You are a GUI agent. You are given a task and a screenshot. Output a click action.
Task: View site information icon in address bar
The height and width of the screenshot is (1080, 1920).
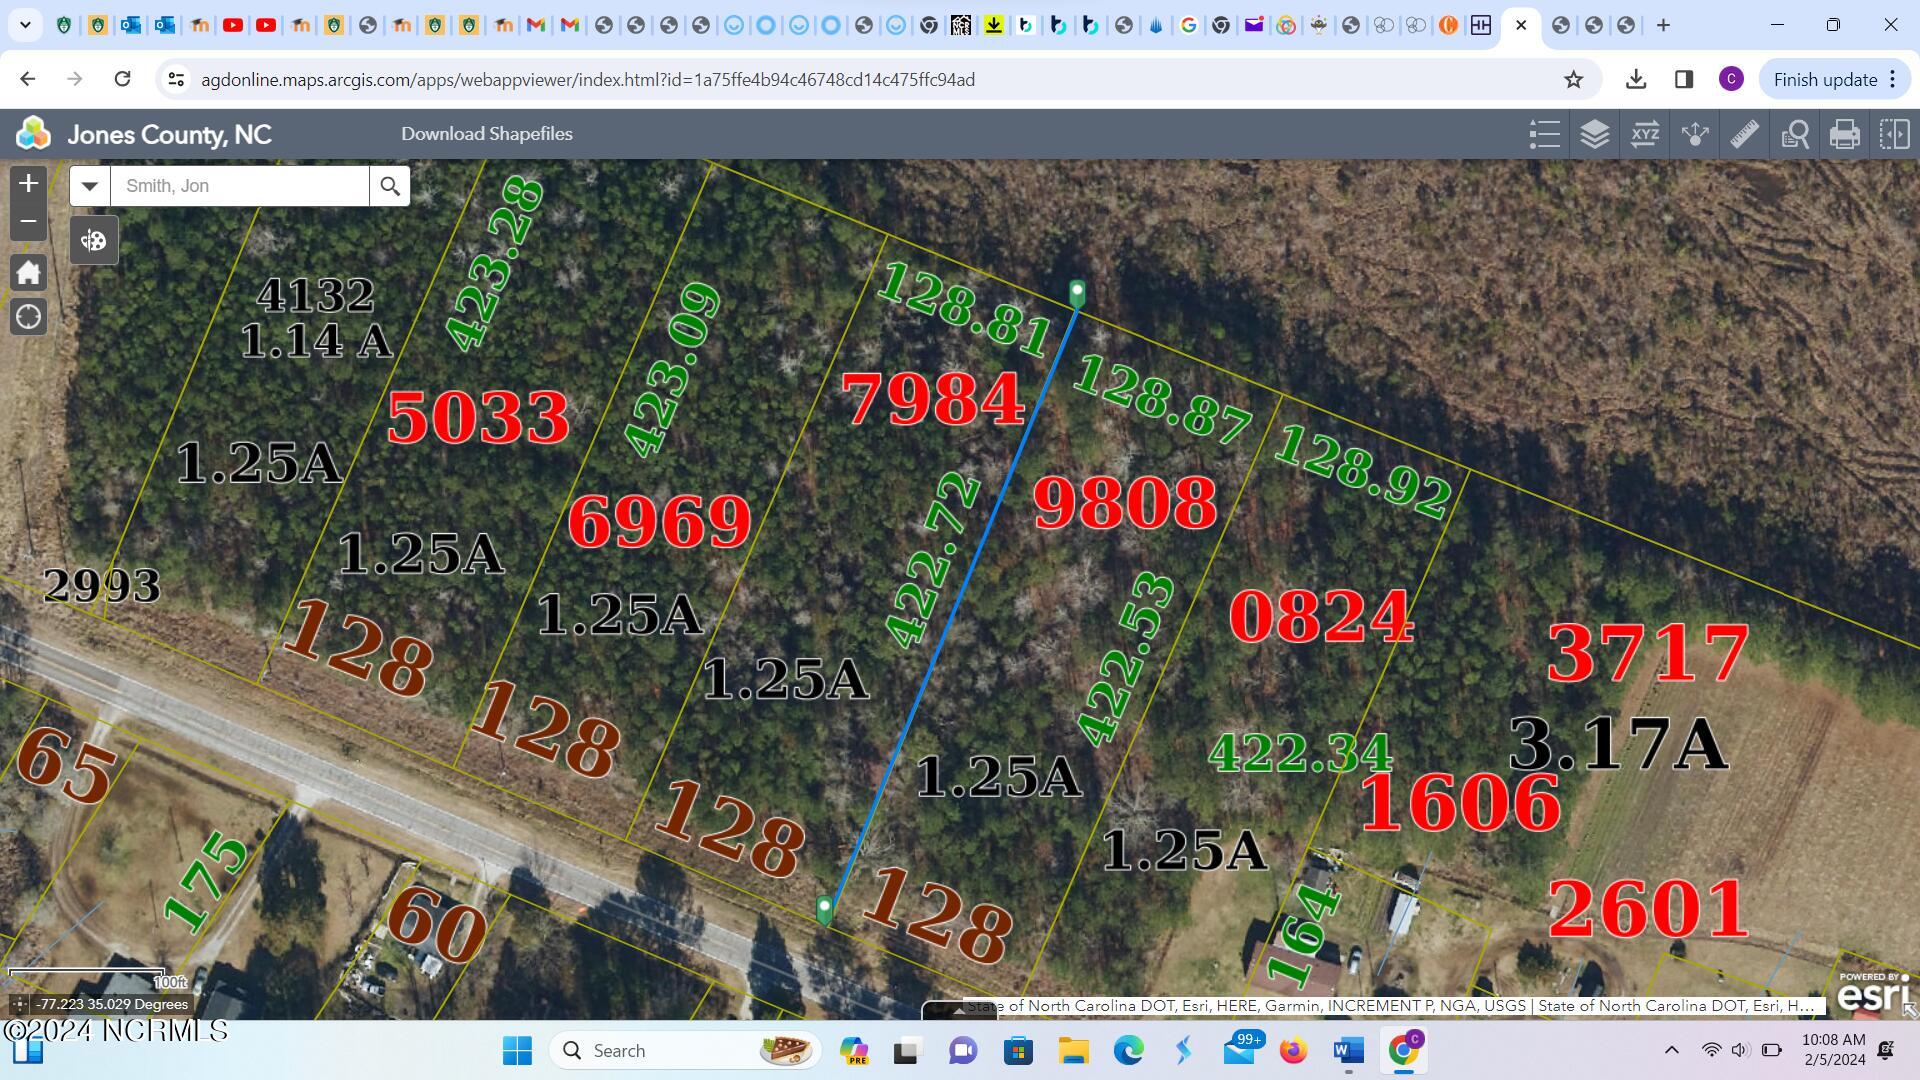[176, 79]
